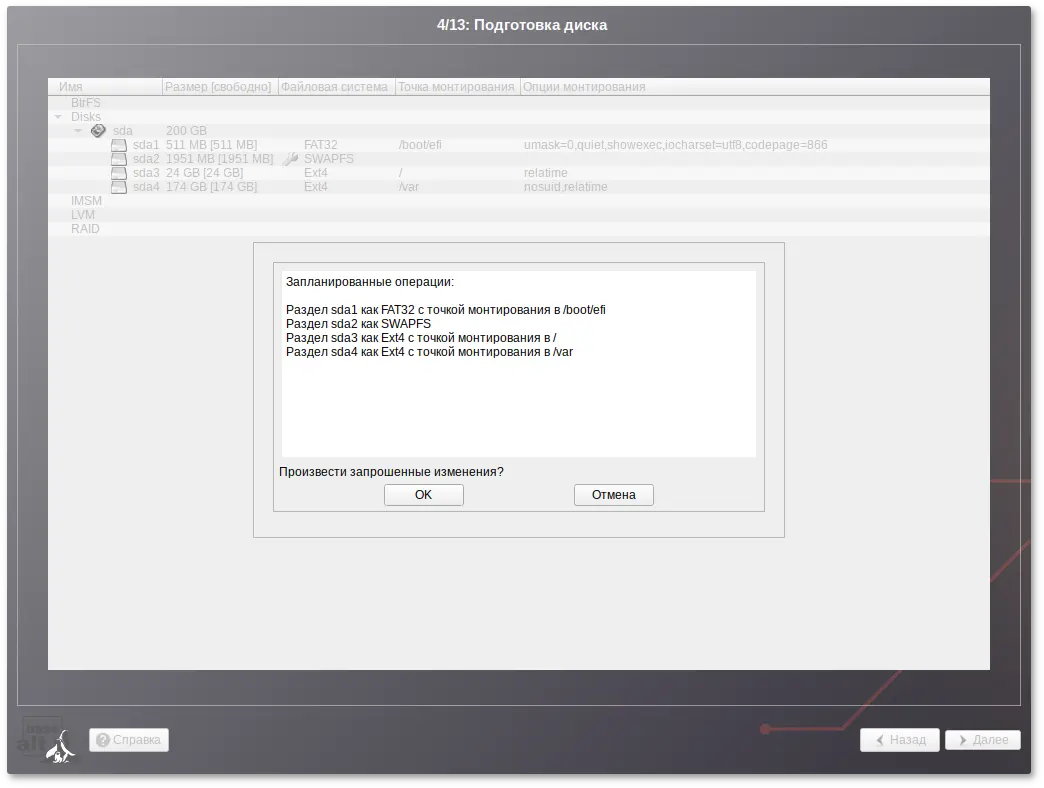Screen dimensions: 1044x788
Task: Click the question mark icon in Справка
Action: pos(103,739)
